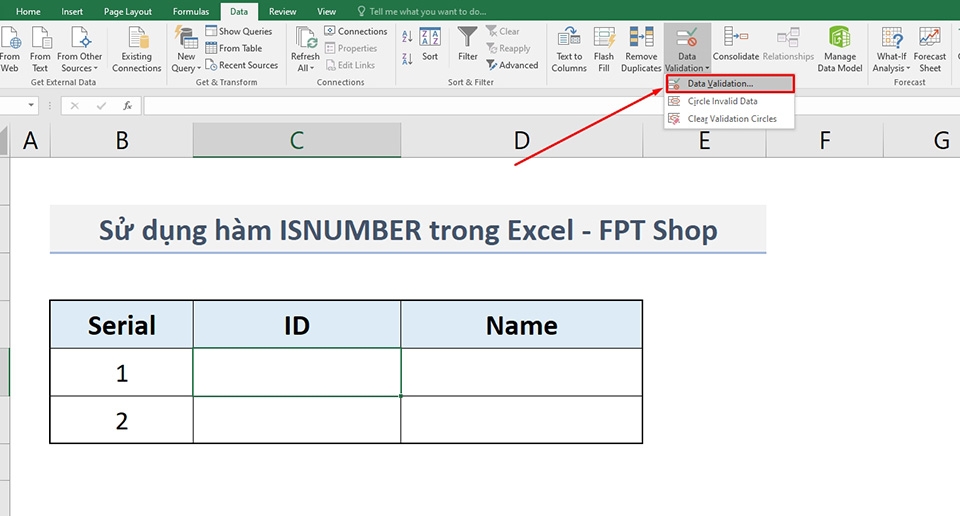960x516 pixels.
Task: Click Show Queries
Action: pyautogui.click(x=239, y=31)
